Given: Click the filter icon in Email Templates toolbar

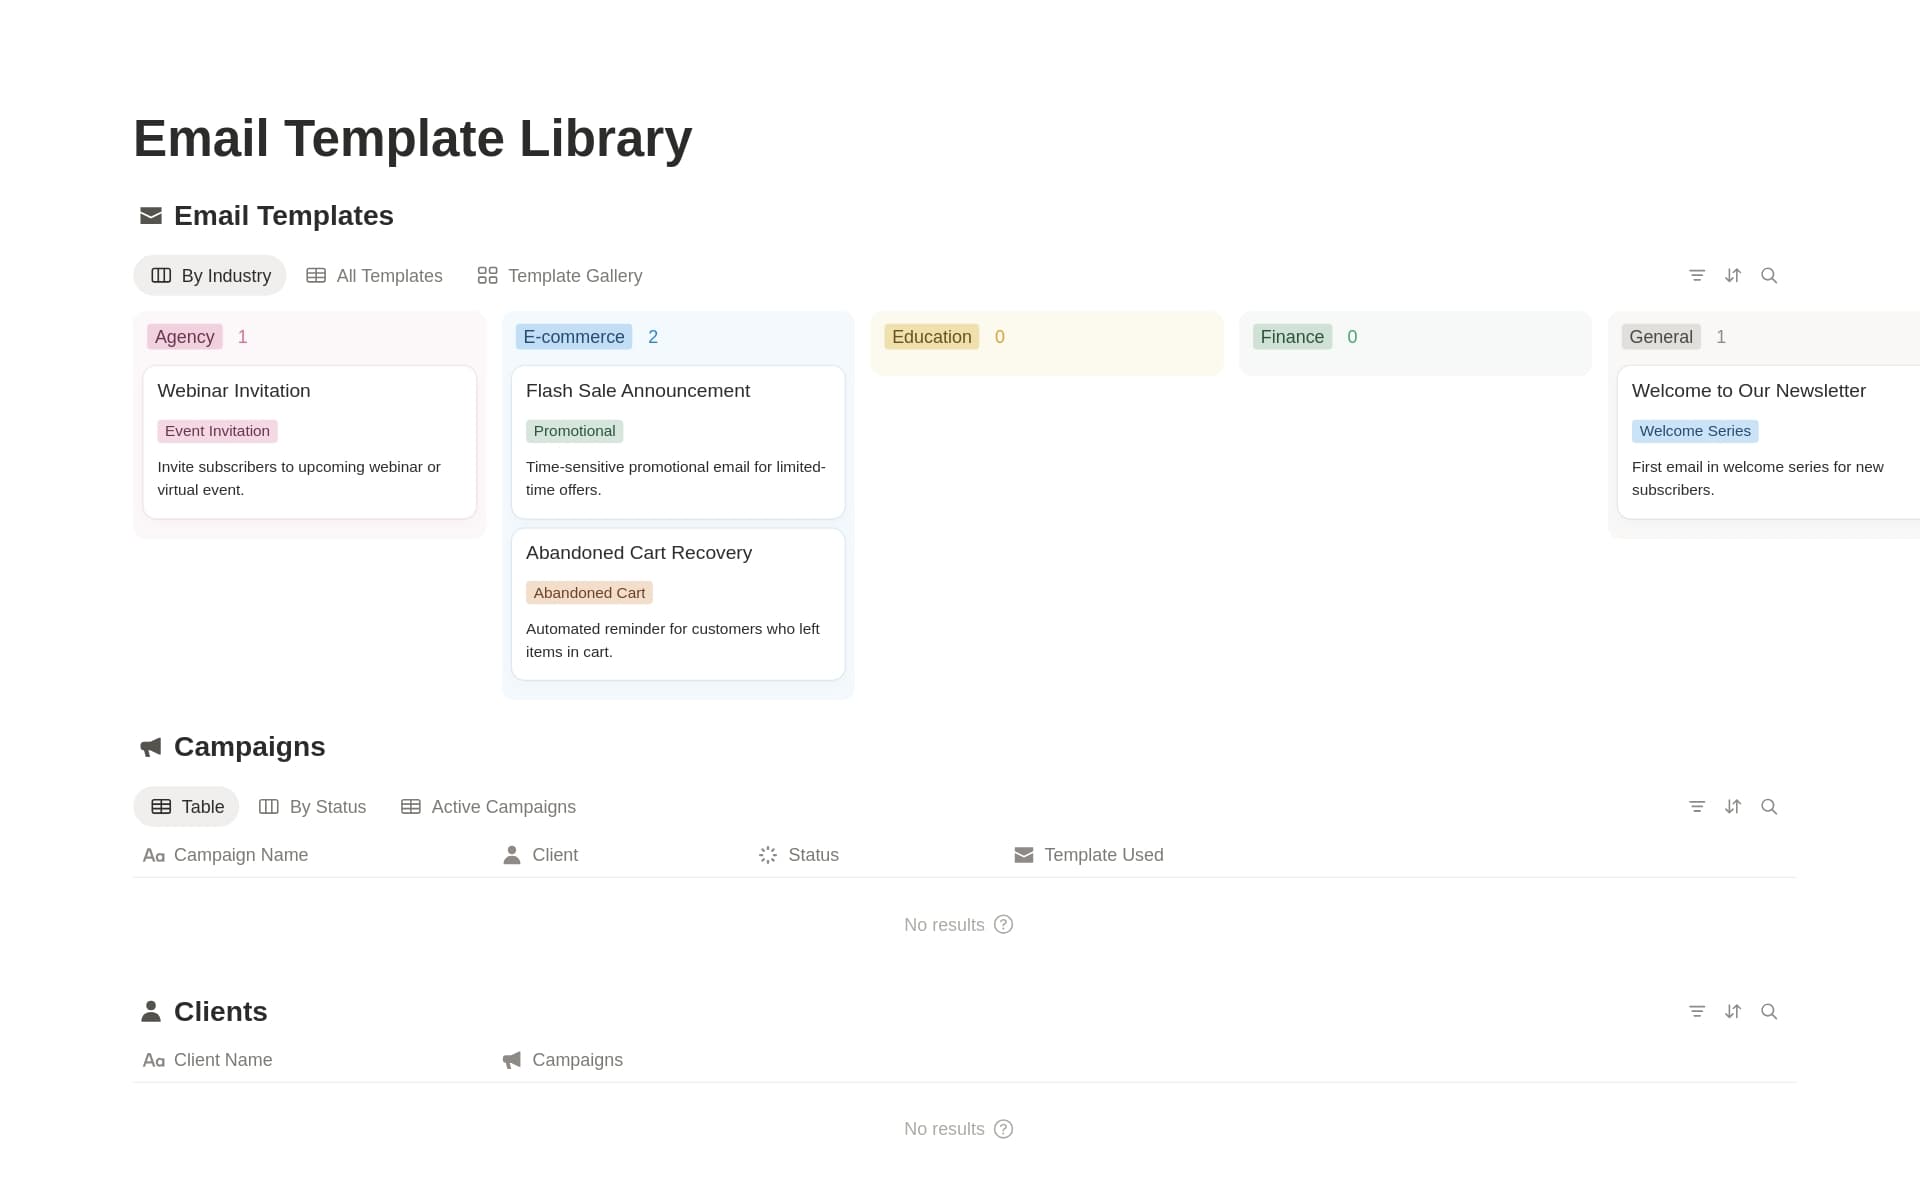Looking at the screenshot, I should 1697,275.
